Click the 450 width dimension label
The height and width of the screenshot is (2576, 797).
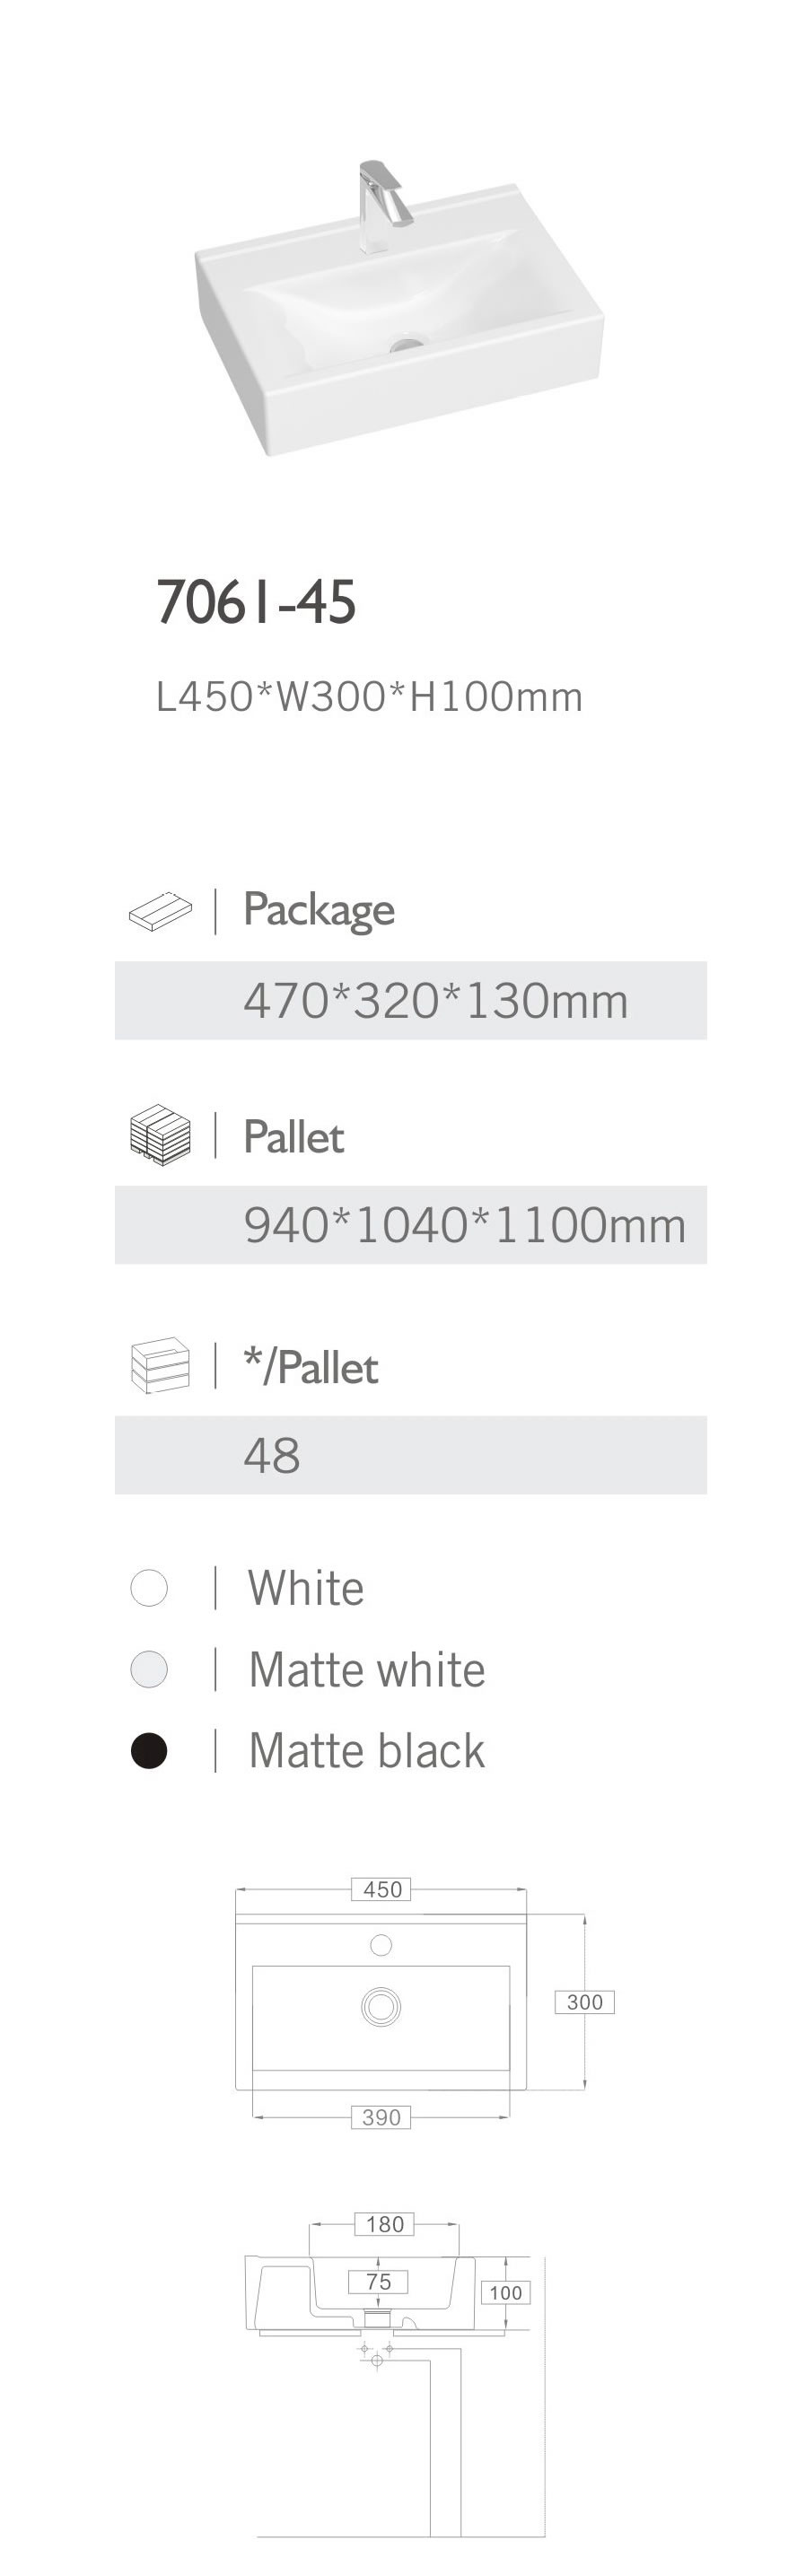click(382, 1889)
